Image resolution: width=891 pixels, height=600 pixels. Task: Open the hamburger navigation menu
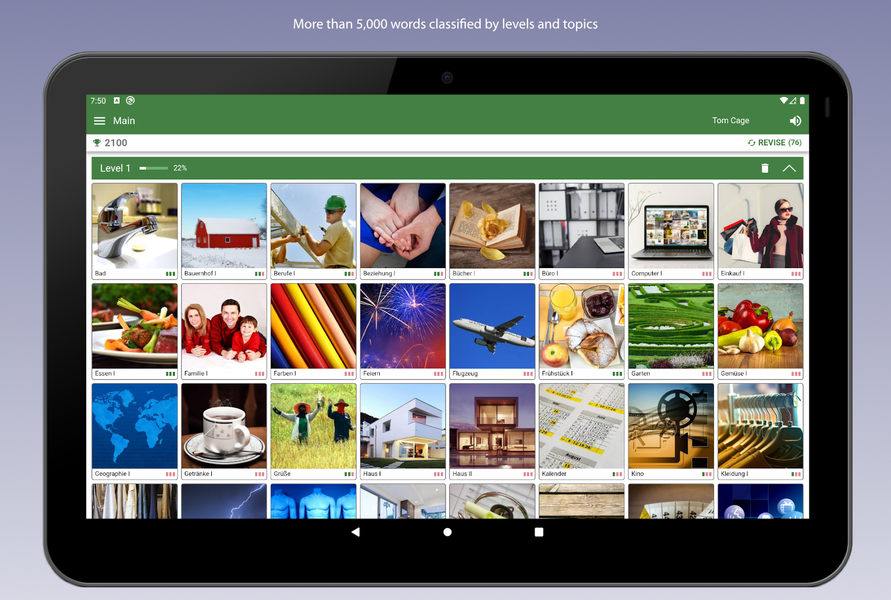99,121
